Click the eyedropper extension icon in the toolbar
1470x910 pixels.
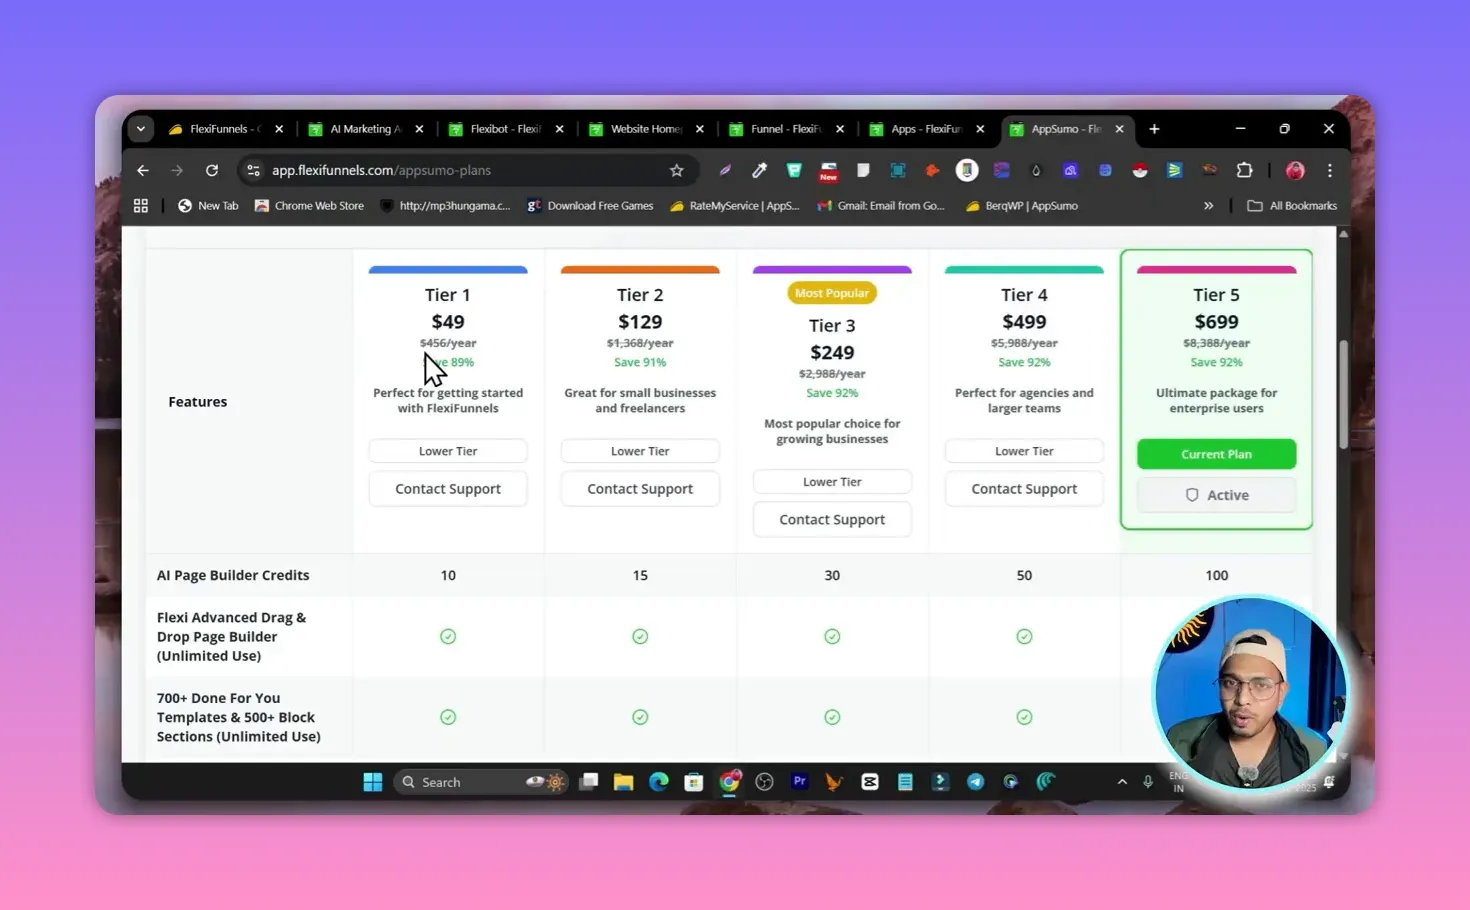[758, 170]
